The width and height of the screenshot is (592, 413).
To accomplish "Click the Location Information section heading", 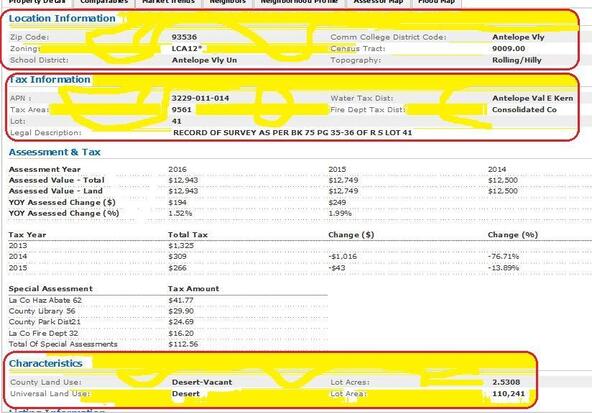I will 62,18.
